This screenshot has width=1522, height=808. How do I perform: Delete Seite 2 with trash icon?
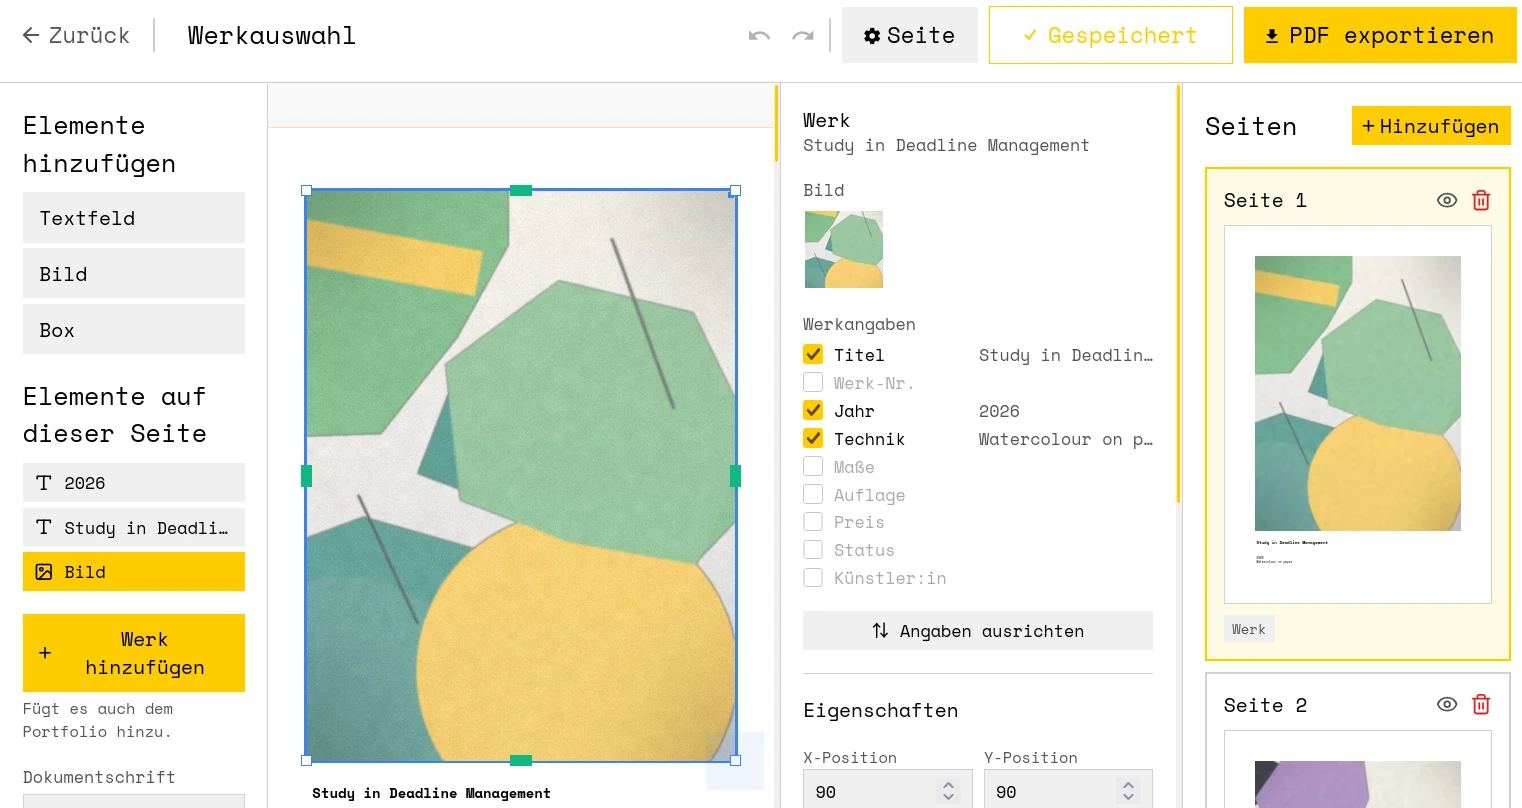tap(1481, 704)
